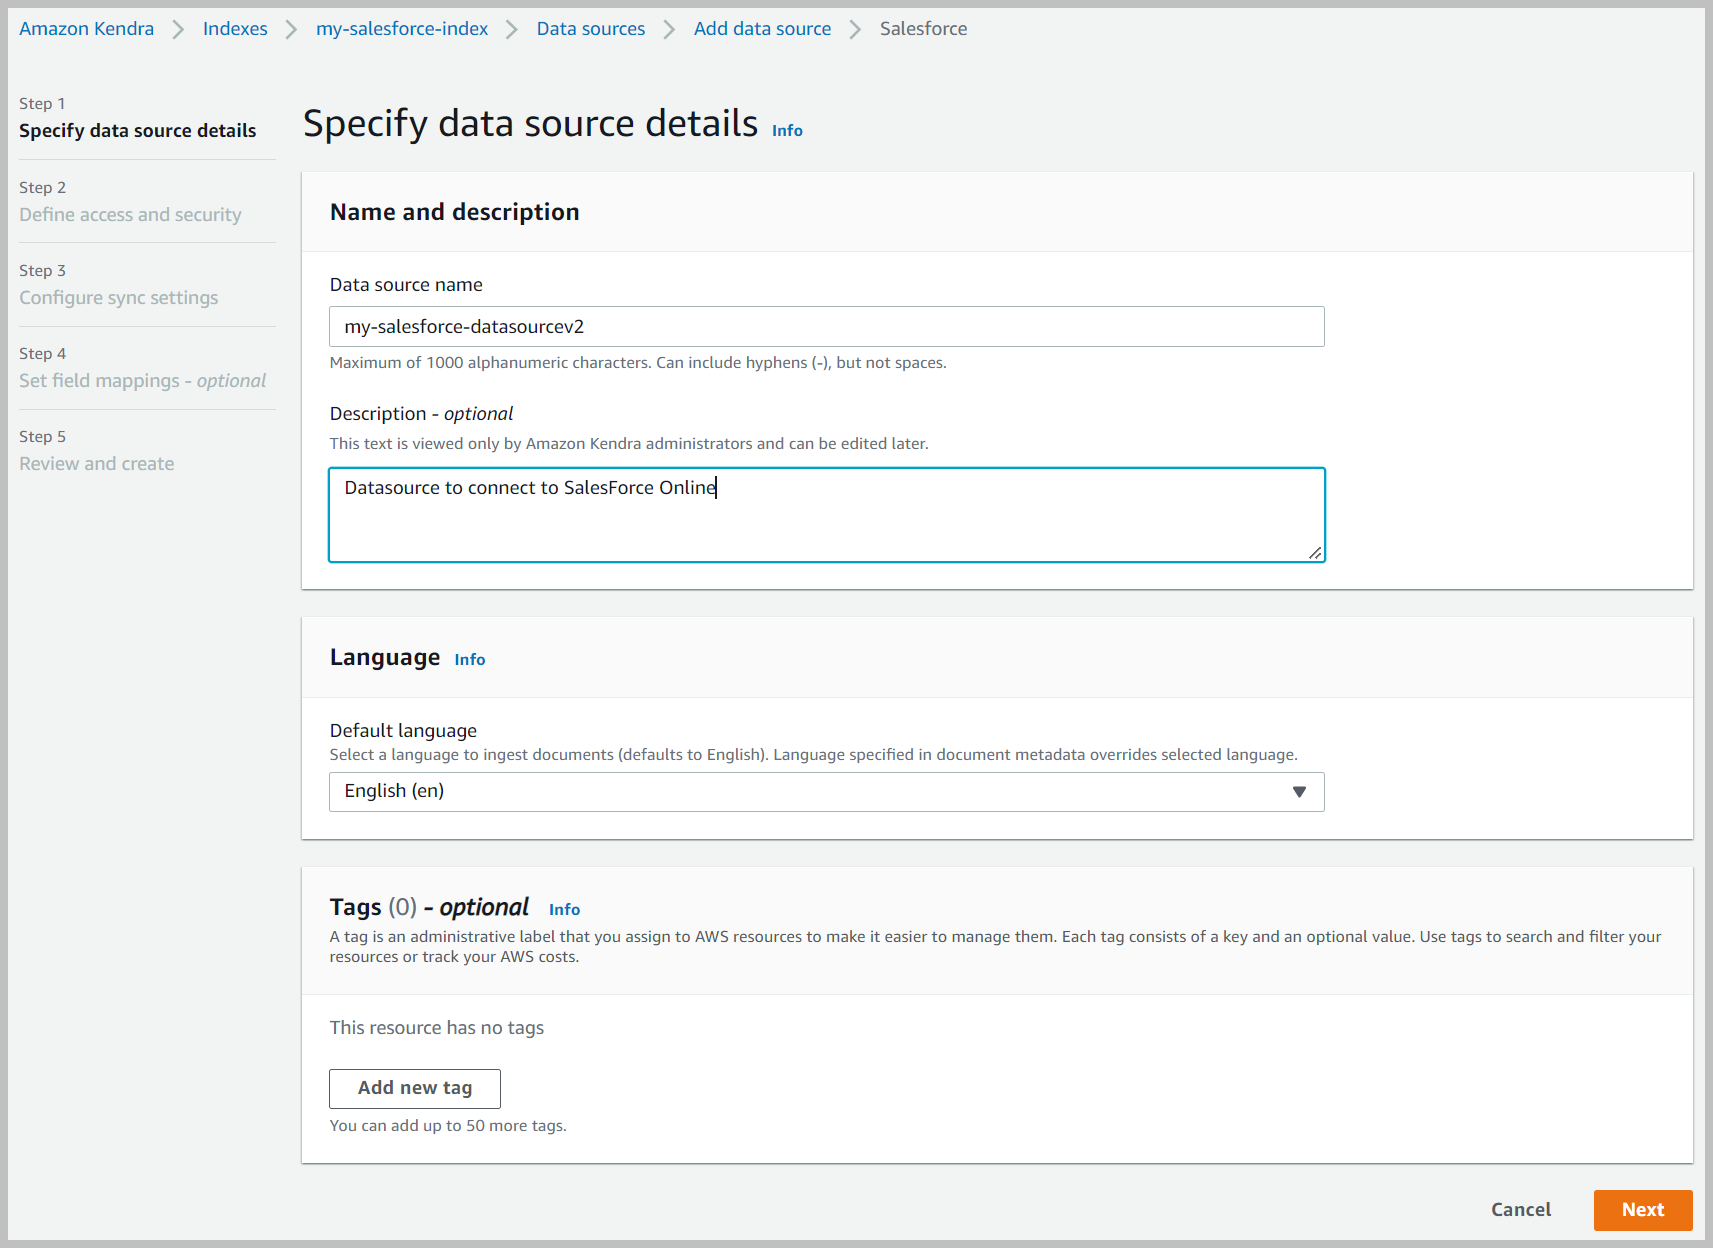Image resolution: width=1713 pixels, height=1248 pixels.
Task: Click Add data source breadcrumb
Action: pos(762,29)
